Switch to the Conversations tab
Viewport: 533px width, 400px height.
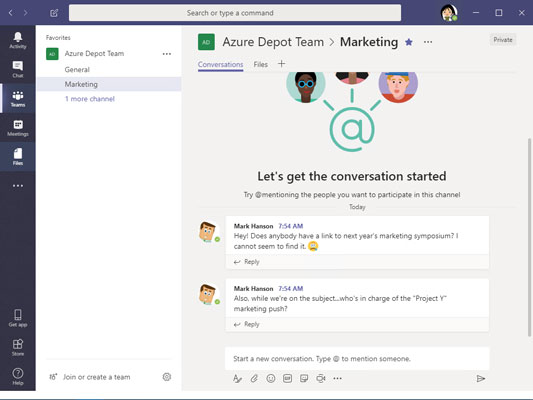coord(220,64)
